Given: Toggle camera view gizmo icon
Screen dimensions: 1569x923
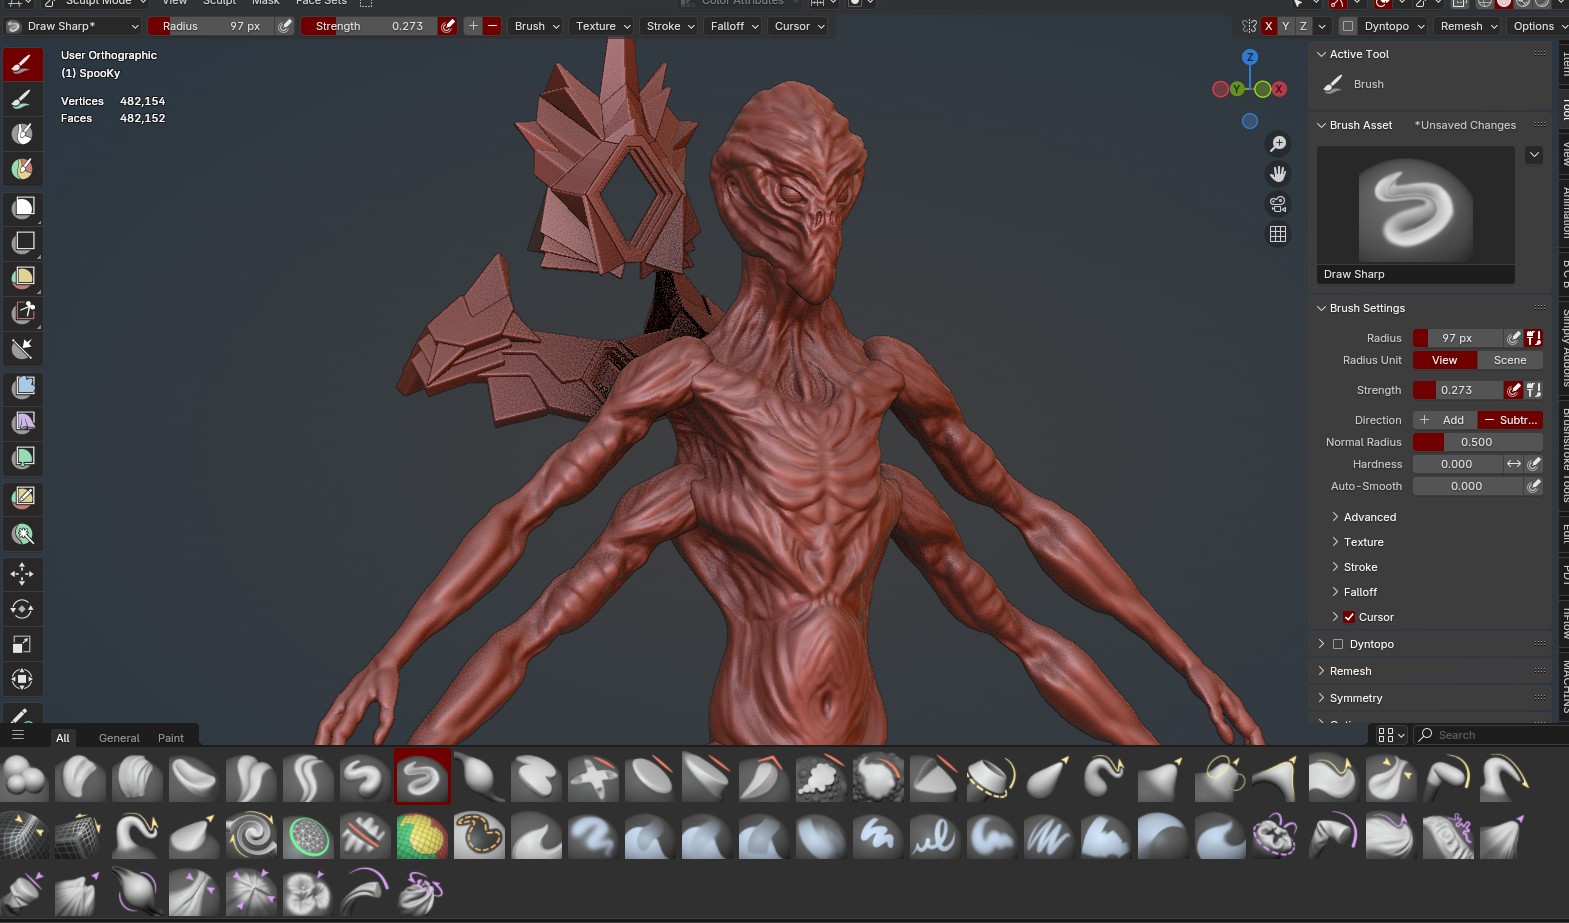Looking at the screenshot, I should [1278, 204].
